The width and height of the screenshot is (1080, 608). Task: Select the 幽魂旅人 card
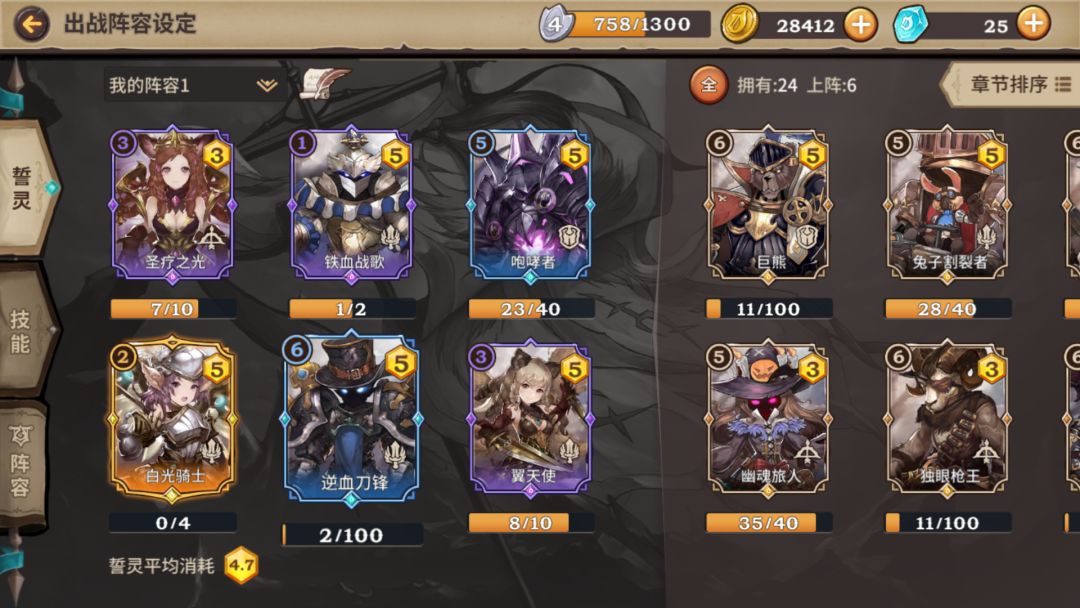[x=767, y=419]
